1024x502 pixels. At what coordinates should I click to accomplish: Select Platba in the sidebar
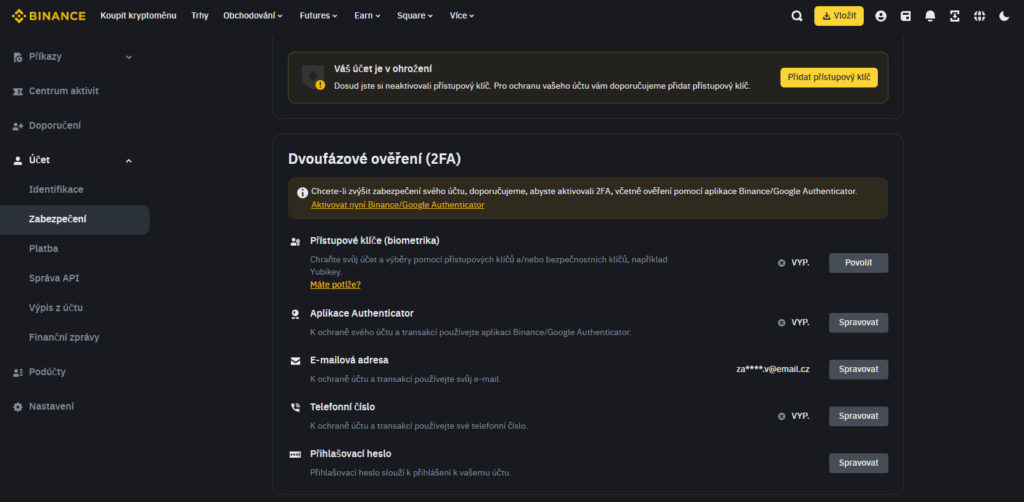coord(44,249)
